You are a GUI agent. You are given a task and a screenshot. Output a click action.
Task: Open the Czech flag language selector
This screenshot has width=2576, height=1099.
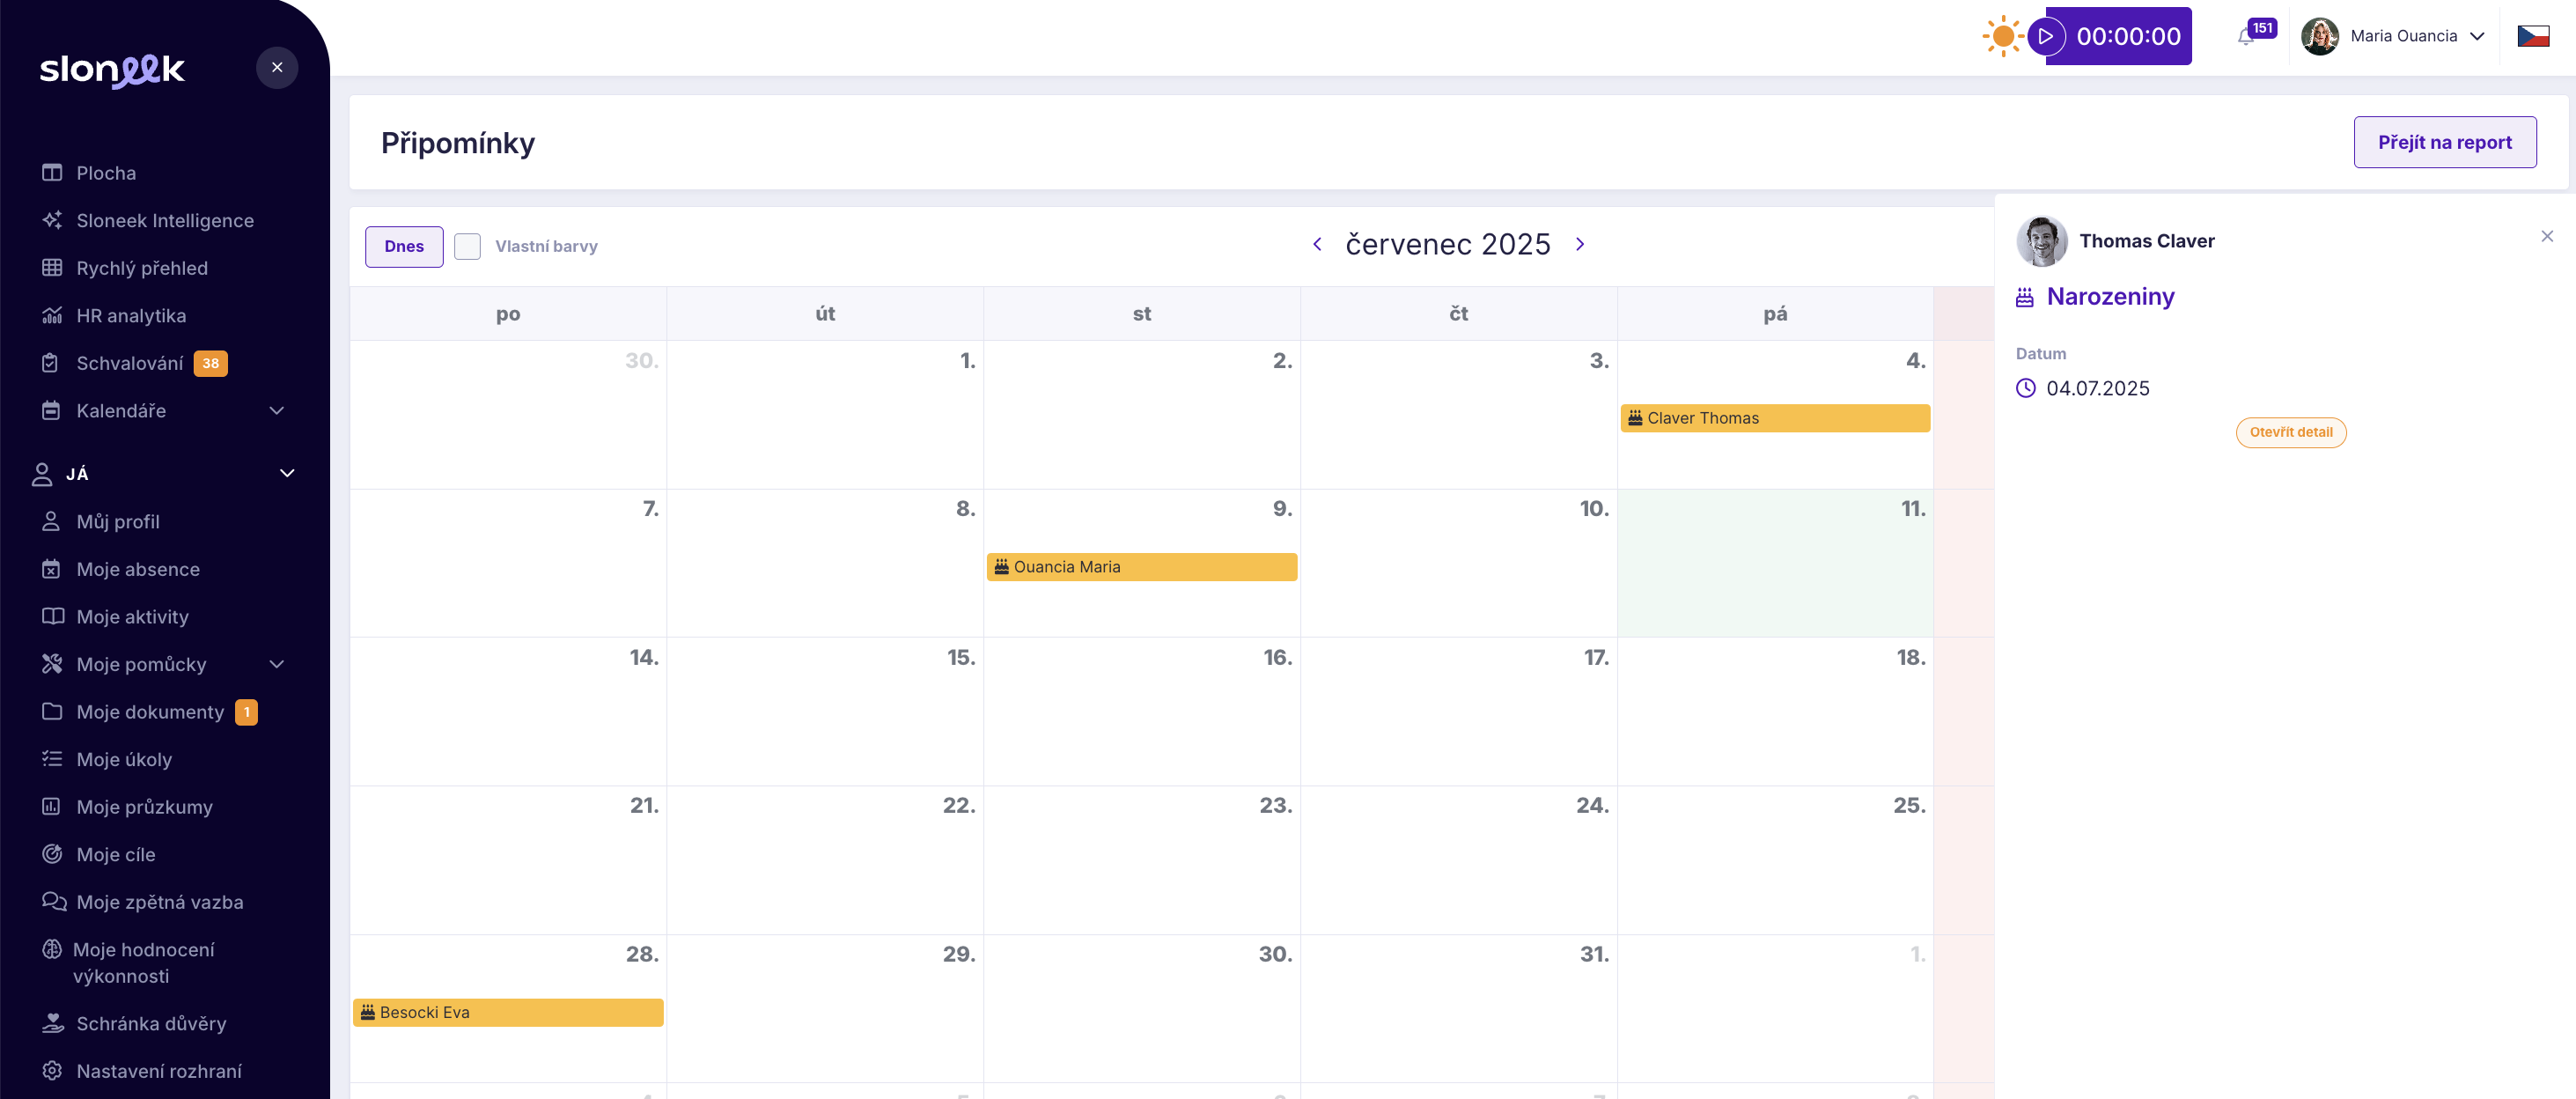point(2532,37)
